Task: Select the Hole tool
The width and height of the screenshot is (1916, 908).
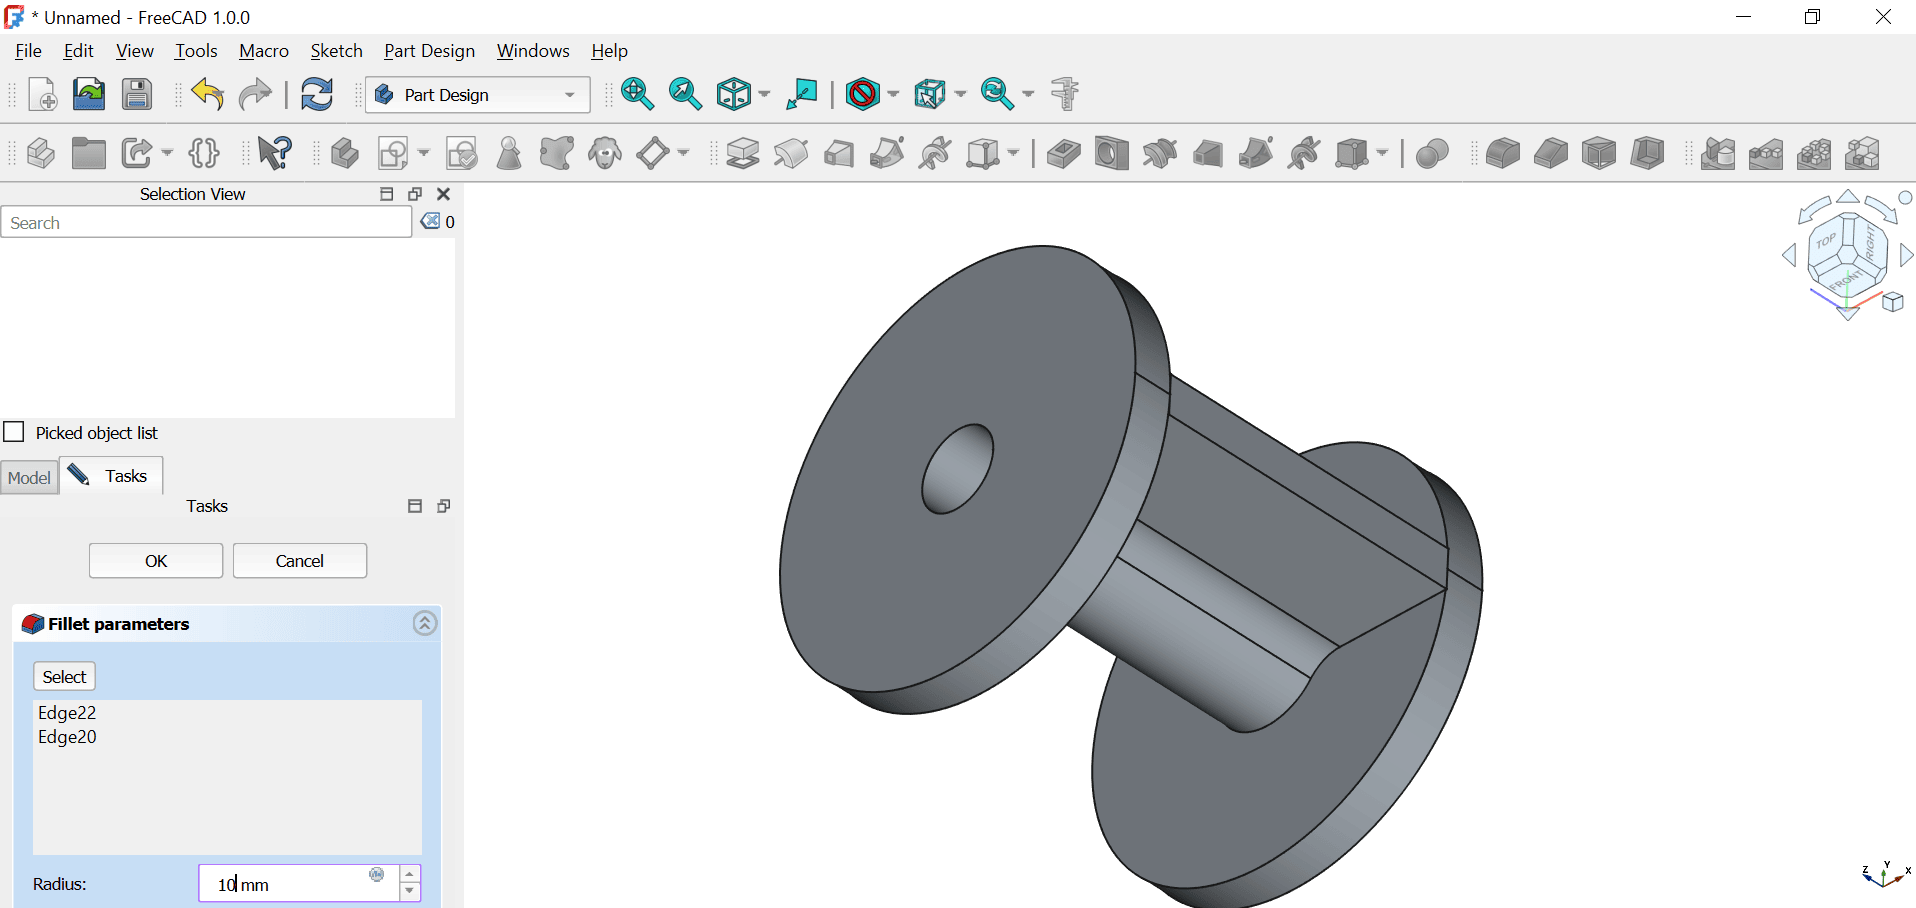Action: (1112, 153)
